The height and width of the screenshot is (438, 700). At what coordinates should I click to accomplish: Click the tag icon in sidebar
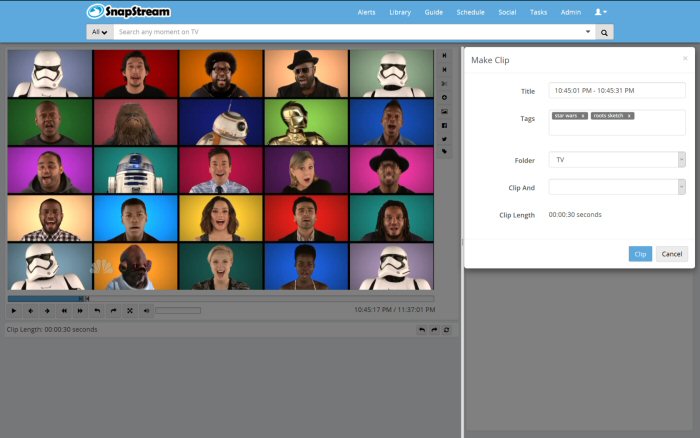(444, 151)
